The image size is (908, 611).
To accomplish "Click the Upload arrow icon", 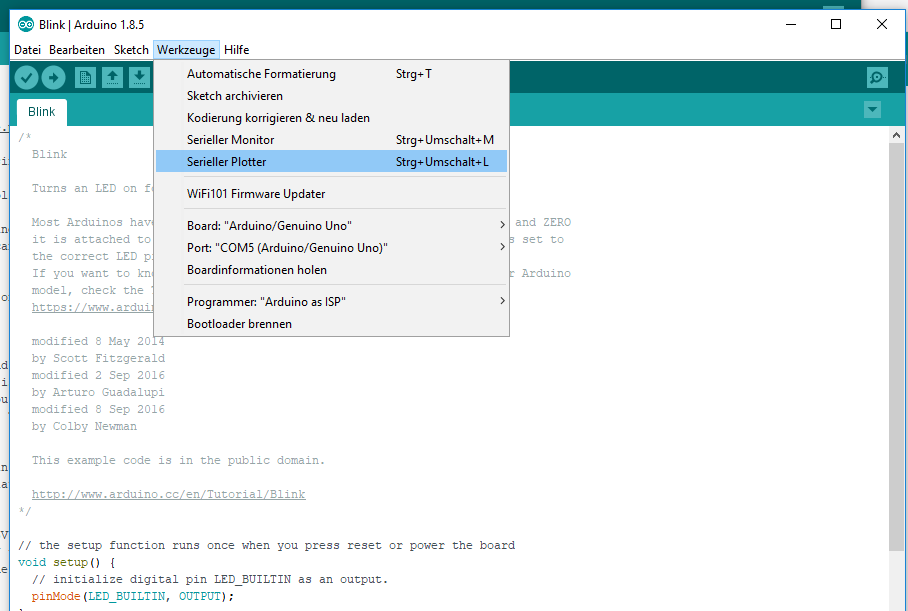I will [x=53, y=78].
